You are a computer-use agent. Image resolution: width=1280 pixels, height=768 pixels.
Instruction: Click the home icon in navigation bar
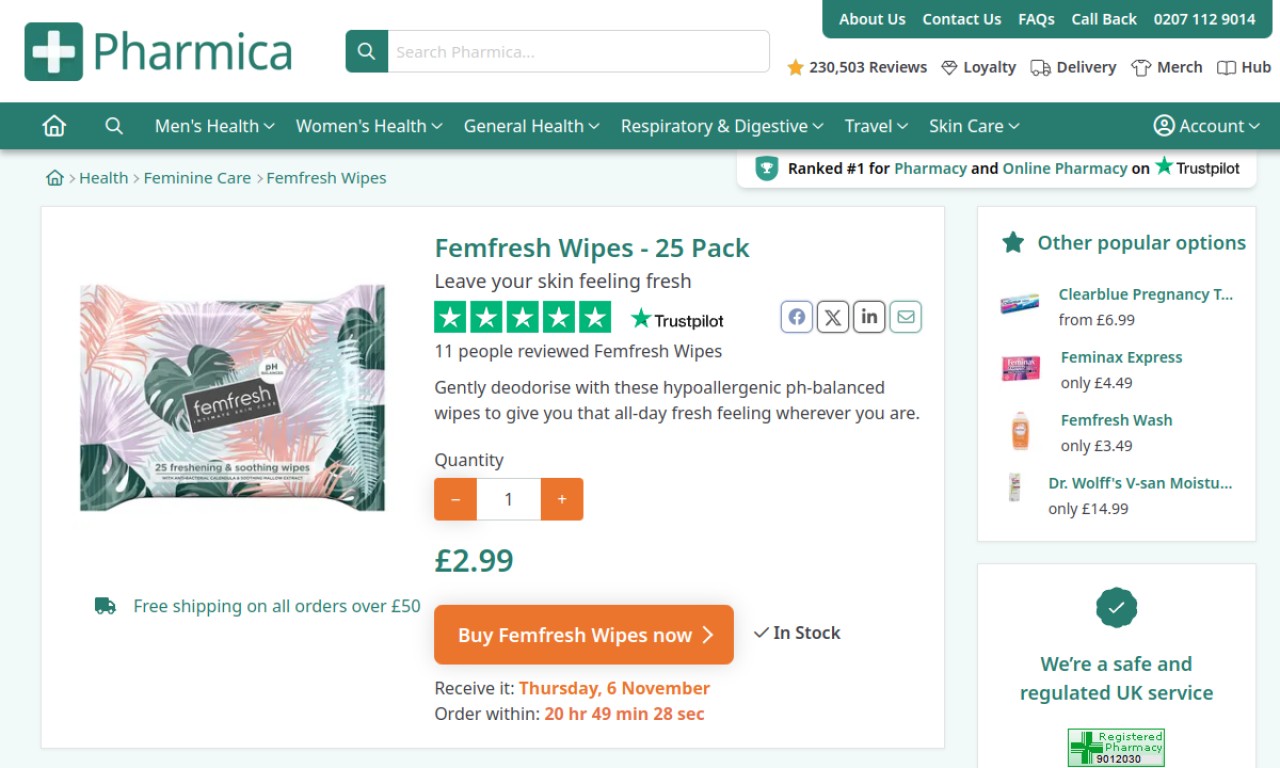pyautogui.click(x=54, y=126)
